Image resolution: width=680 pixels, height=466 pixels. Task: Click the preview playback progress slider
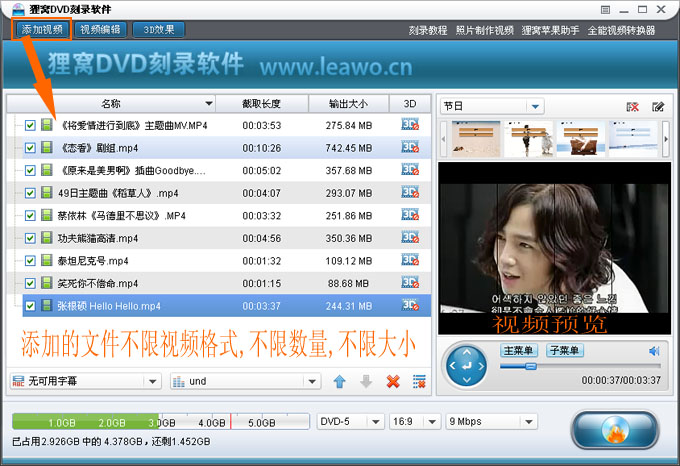coord(580,366)
